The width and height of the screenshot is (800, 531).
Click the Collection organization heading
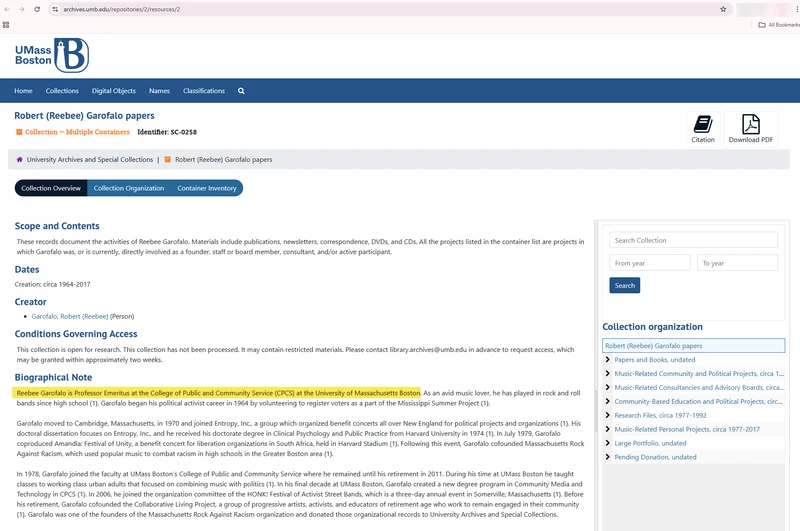pyautogui.click(x=653, y=327)
